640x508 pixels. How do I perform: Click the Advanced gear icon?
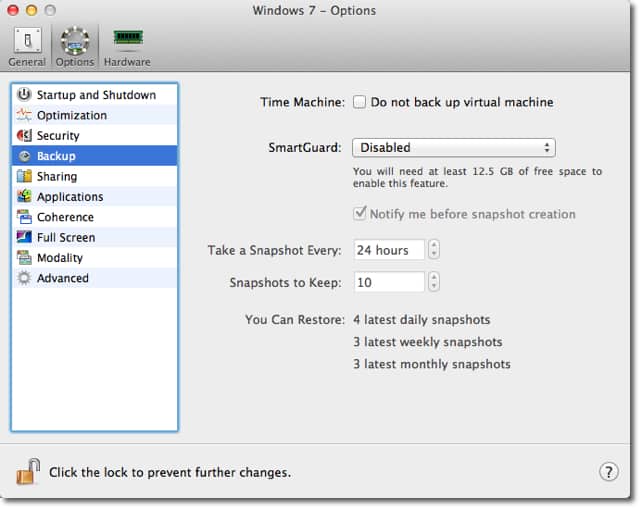24,278
